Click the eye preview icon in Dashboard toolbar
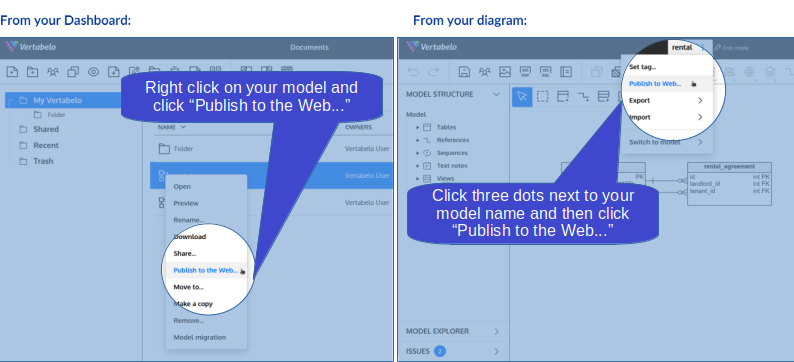The width and height of the screenshot is (794, 362). coord(93,71)
